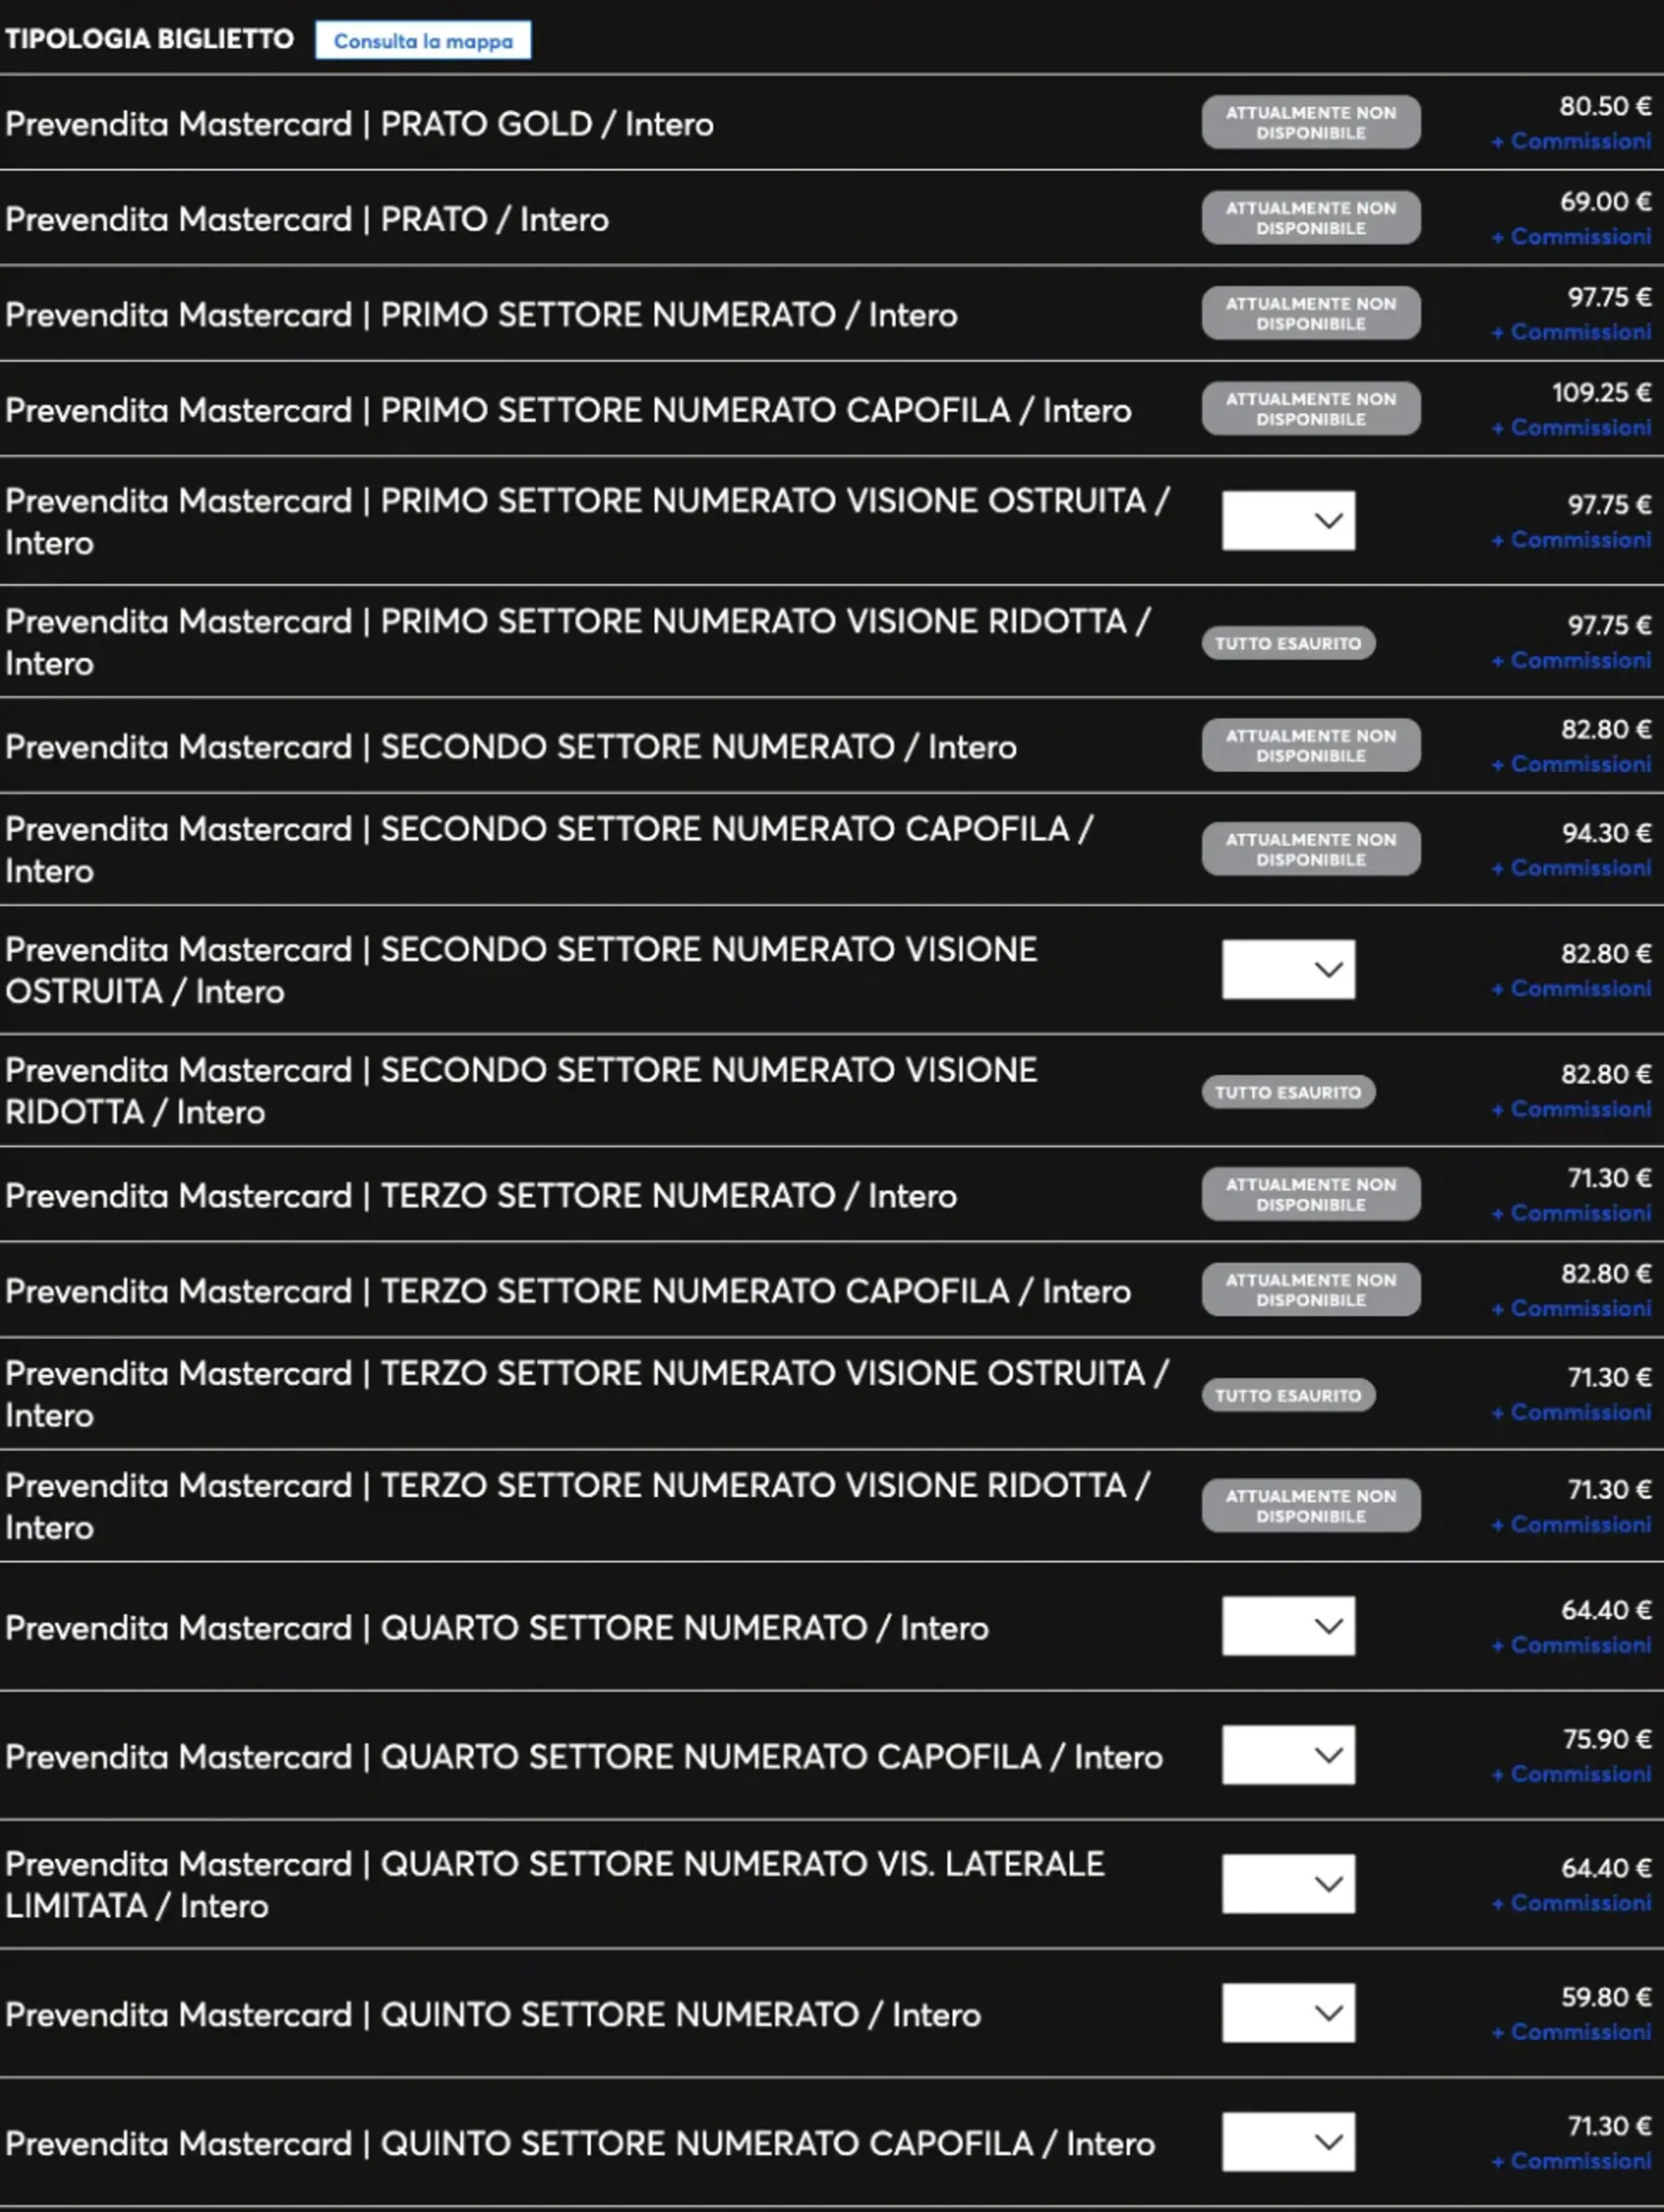1664x2212 pixels.
Task: Open quantity dropdown for PRIMO SETTORE NUMERATO VISIONE OSTRUITA
Action: (1288, 520)
